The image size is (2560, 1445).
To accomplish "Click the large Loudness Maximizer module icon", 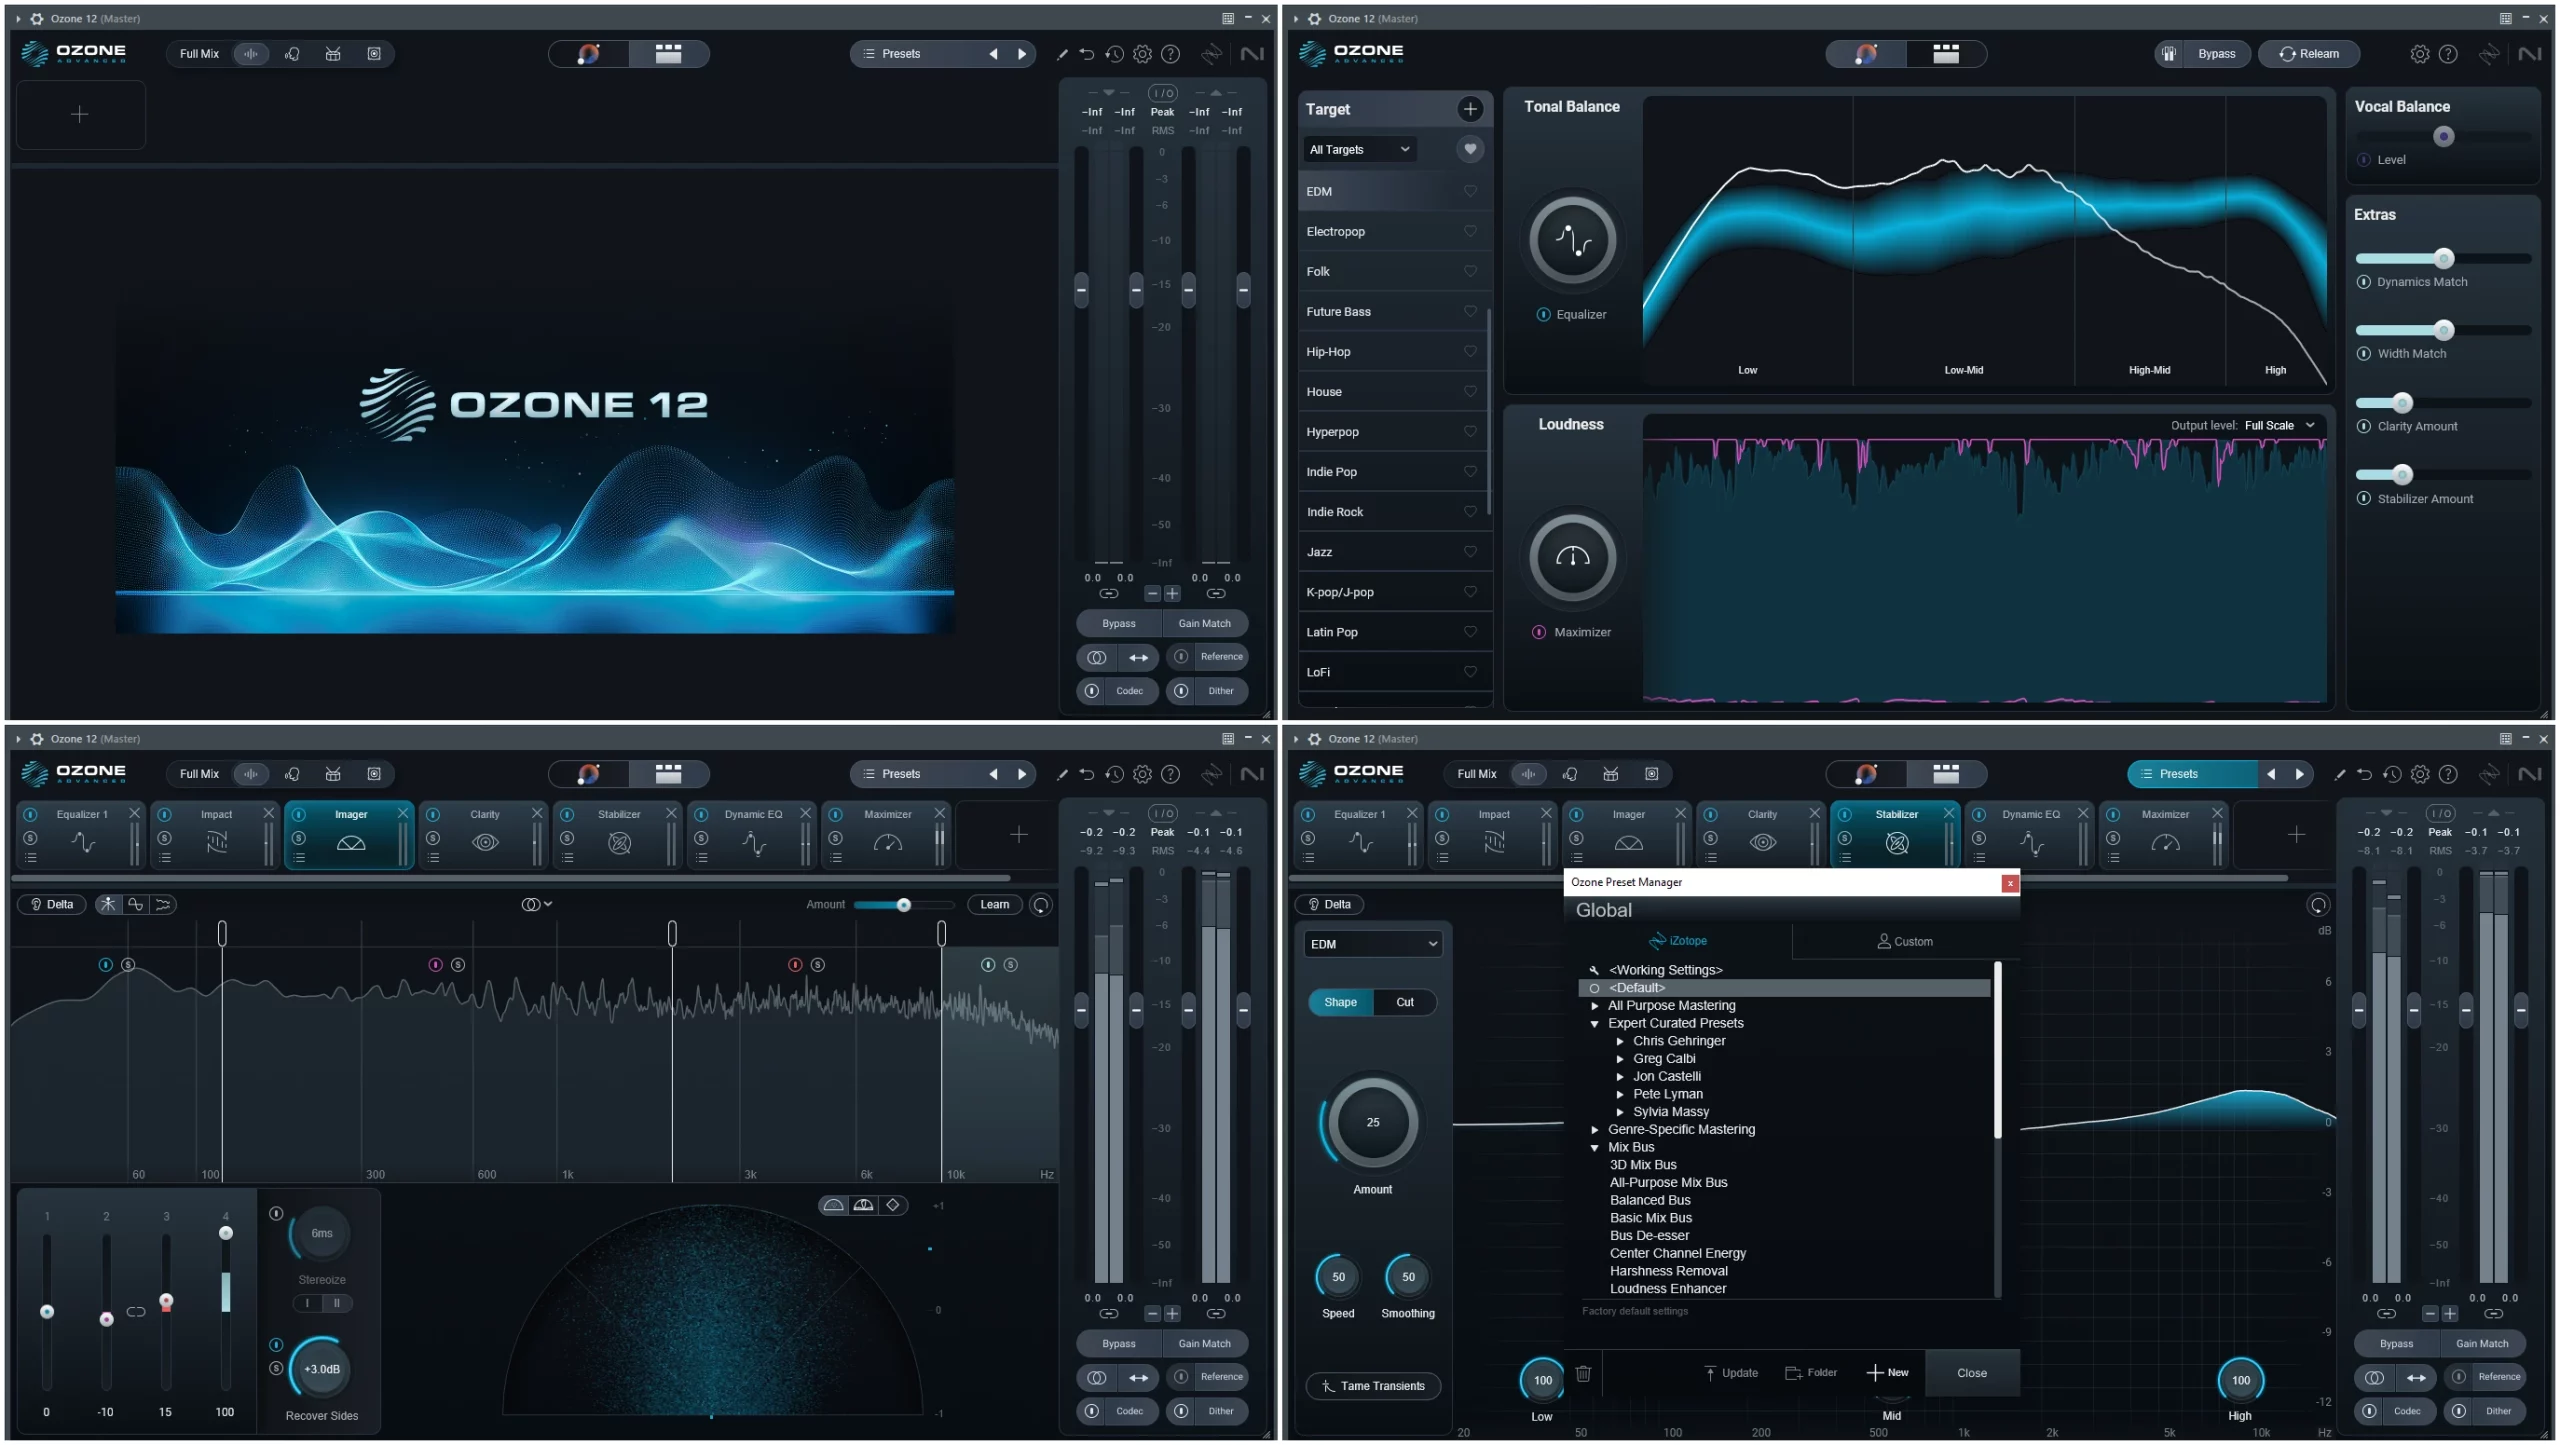I will point(1572,557).
